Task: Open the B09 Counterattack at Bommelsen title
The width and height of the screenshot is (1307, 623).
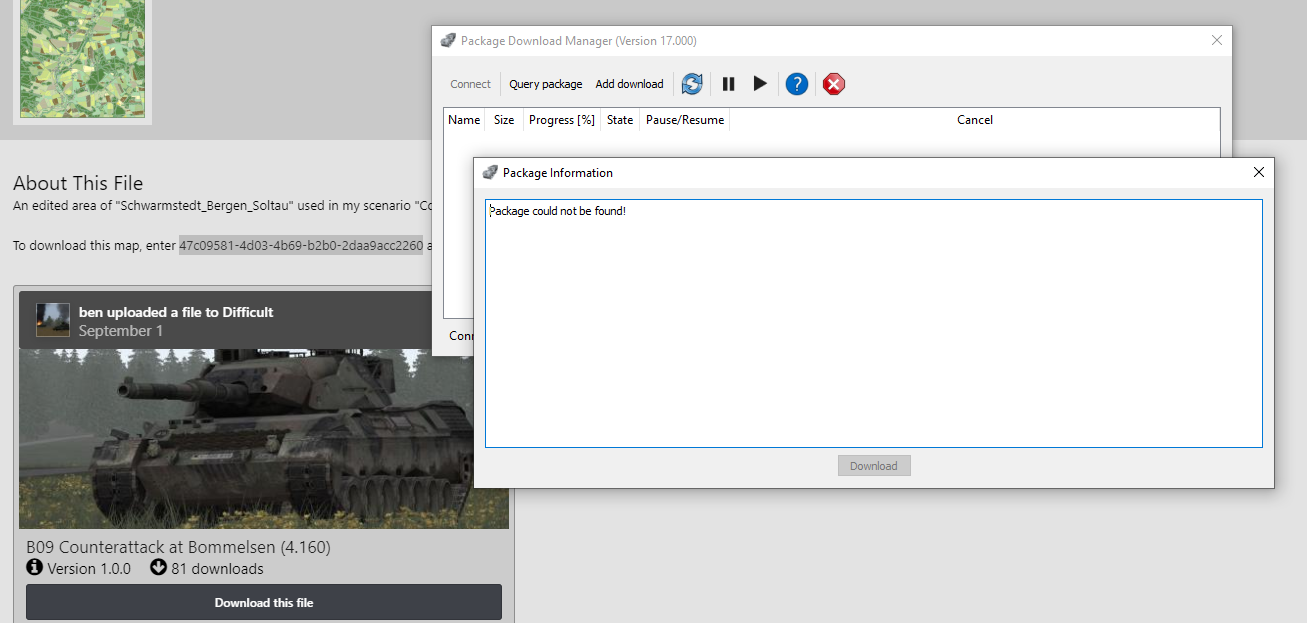Action: (178, 547)
